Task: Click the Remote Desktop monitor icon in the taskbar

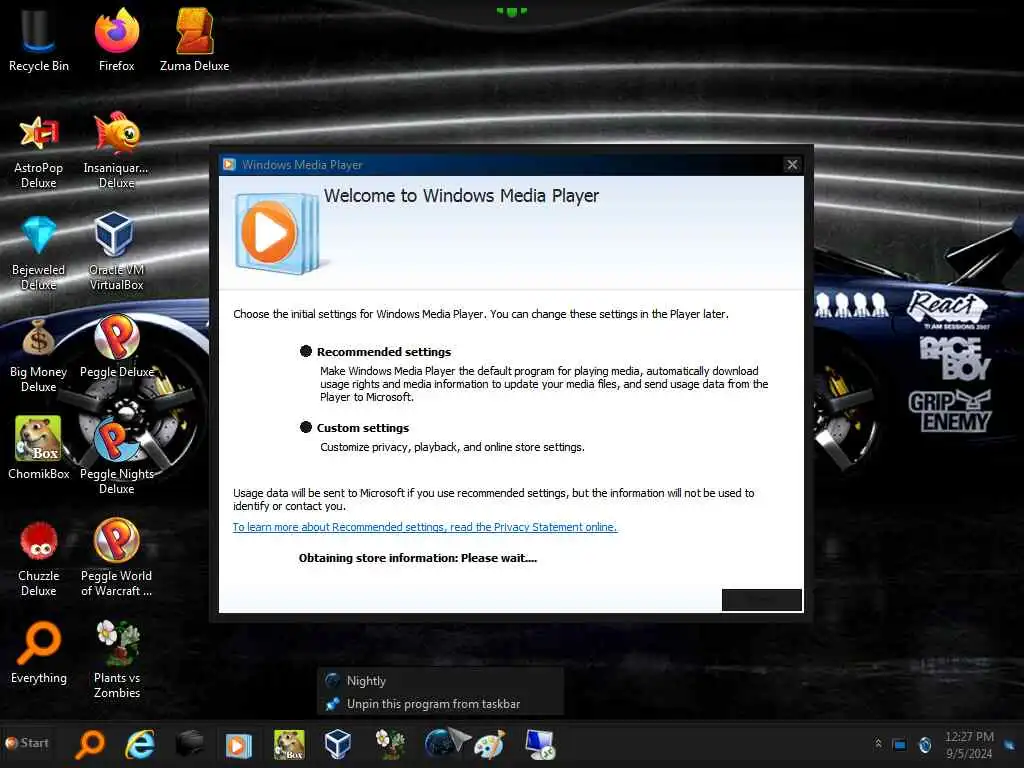Action: [x=541, y=744]
